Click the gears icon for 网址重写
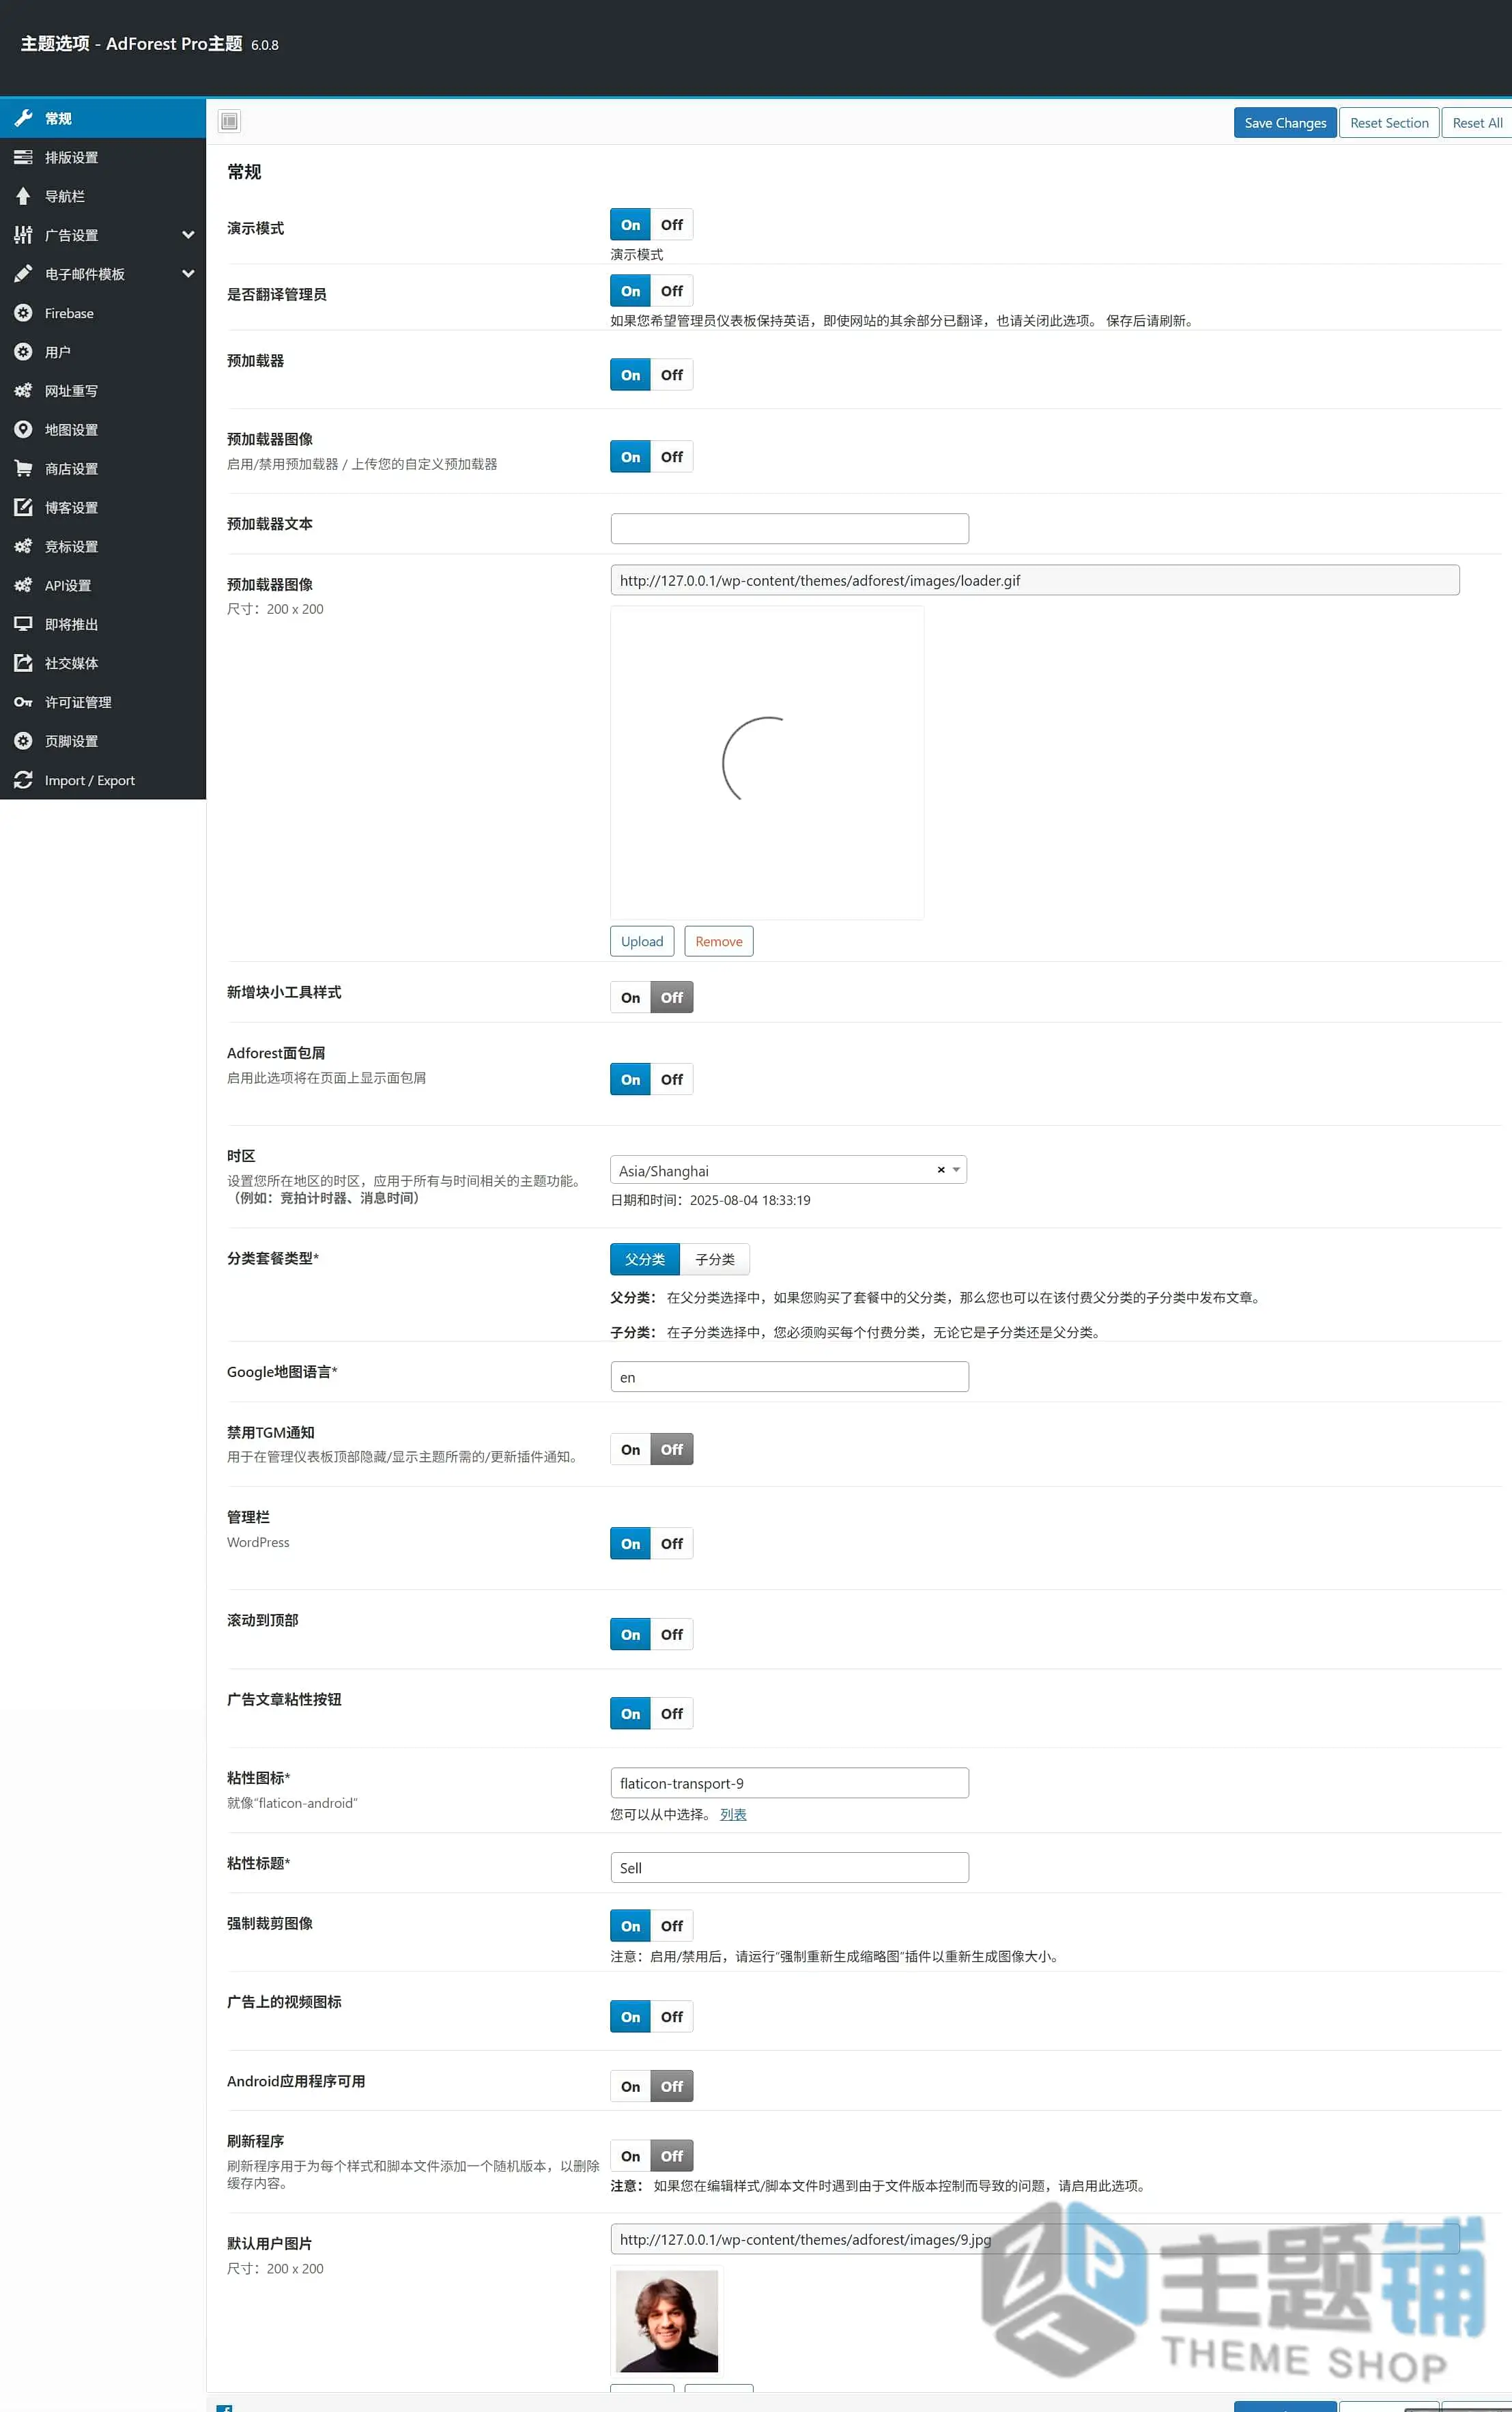 coord(23,391)
